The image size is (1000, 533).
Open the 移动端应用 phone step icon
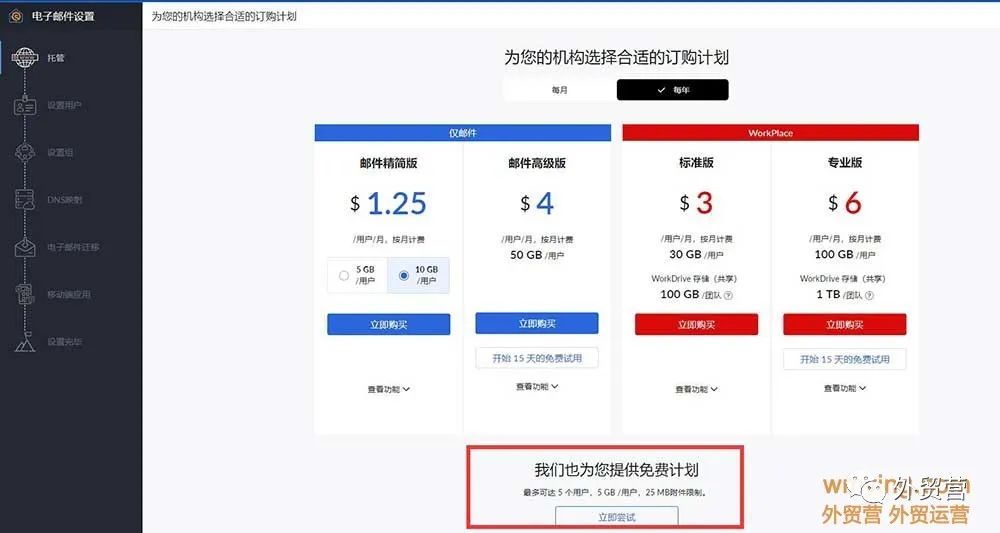pyautogui.click(x=25, y=294)
